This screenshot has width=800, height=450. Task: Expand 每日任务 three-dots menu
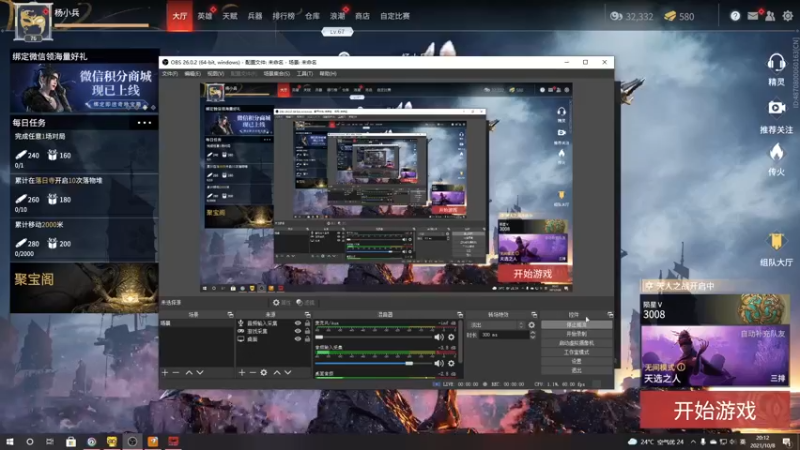[x=144, y=122]
